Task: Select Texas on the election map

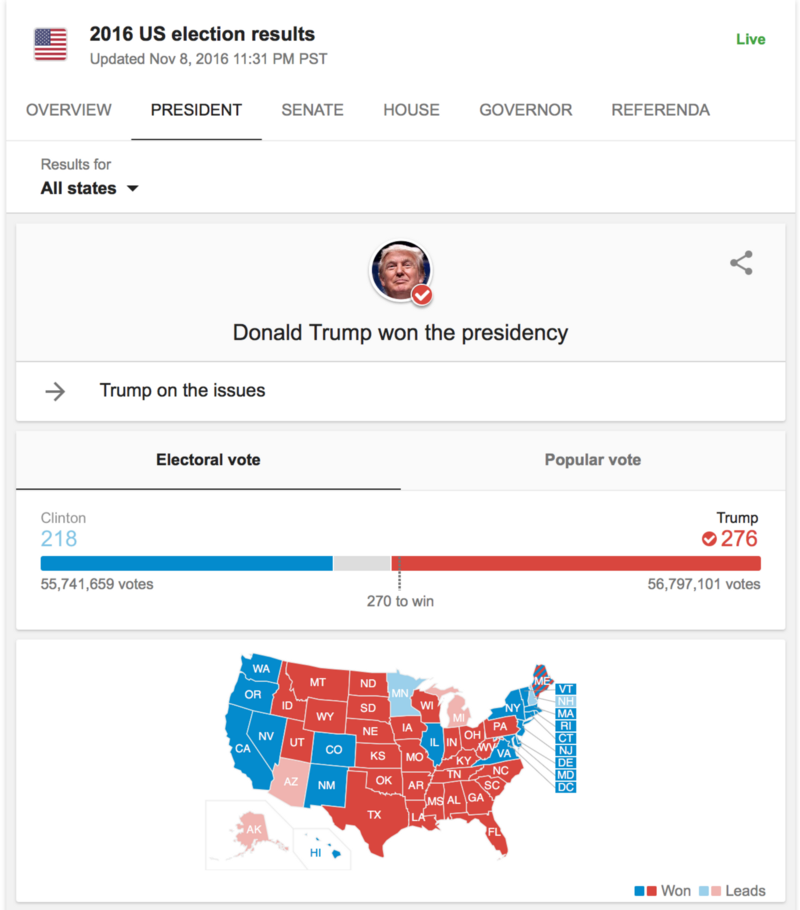Action: point(375,815)
